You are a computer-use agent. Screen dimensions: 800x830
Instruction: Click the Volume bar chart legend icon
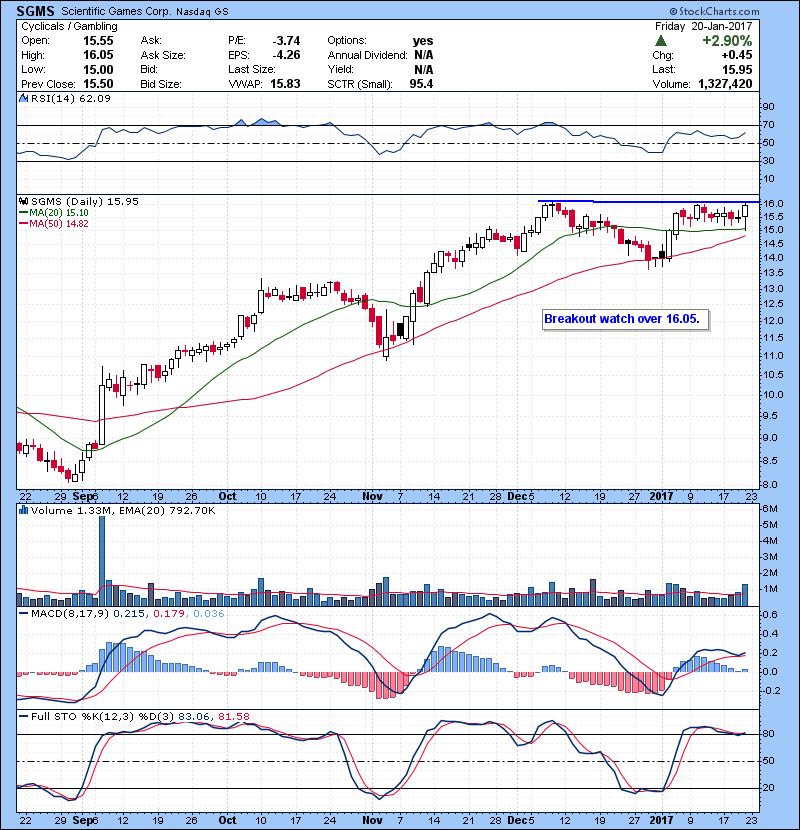pos(23,510)
